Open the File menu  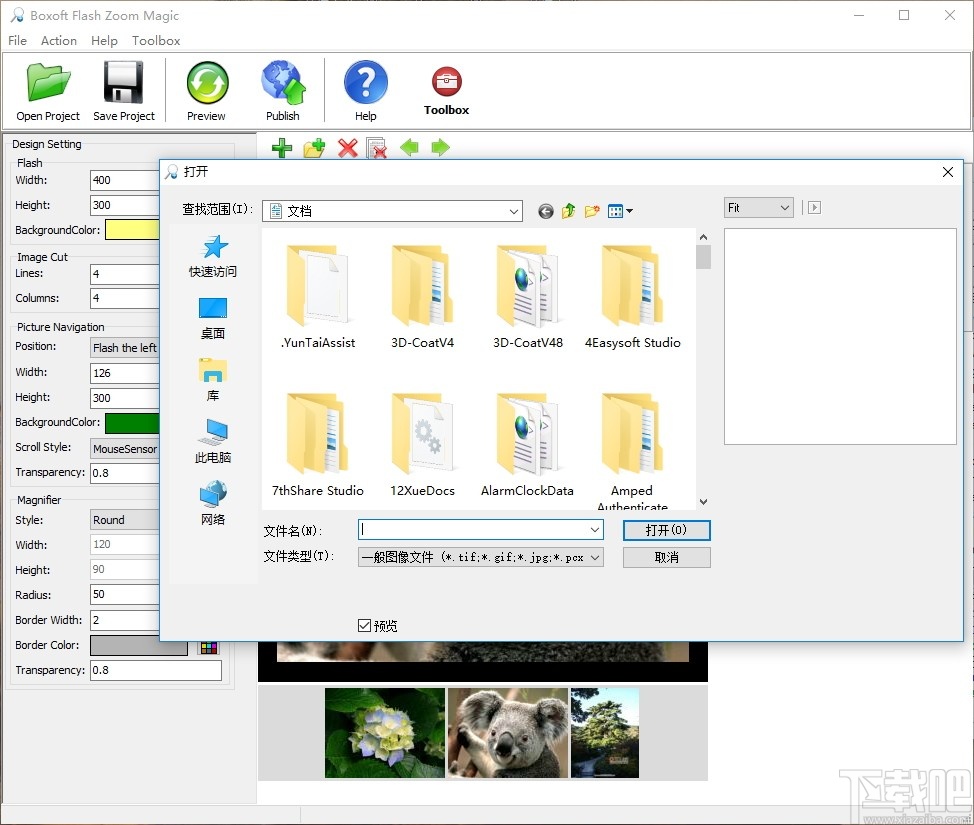(x=16, y=40)
